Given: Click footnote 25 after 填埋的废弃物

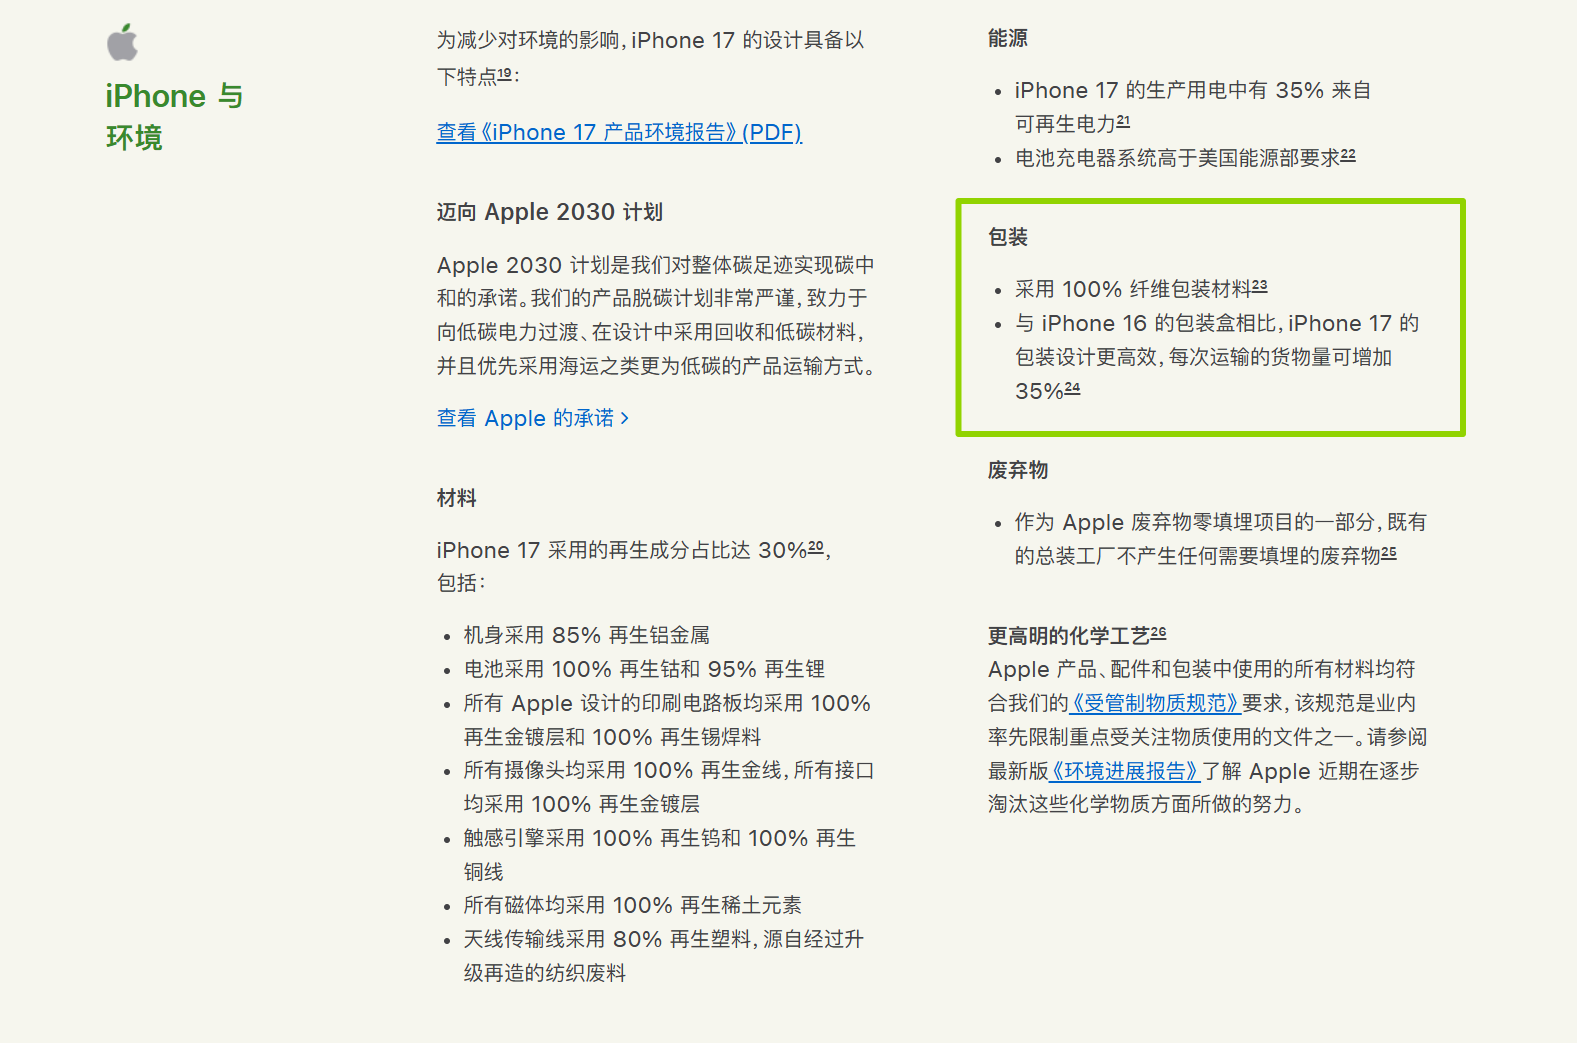Looking at the screenshot, I should (1389, 553).
